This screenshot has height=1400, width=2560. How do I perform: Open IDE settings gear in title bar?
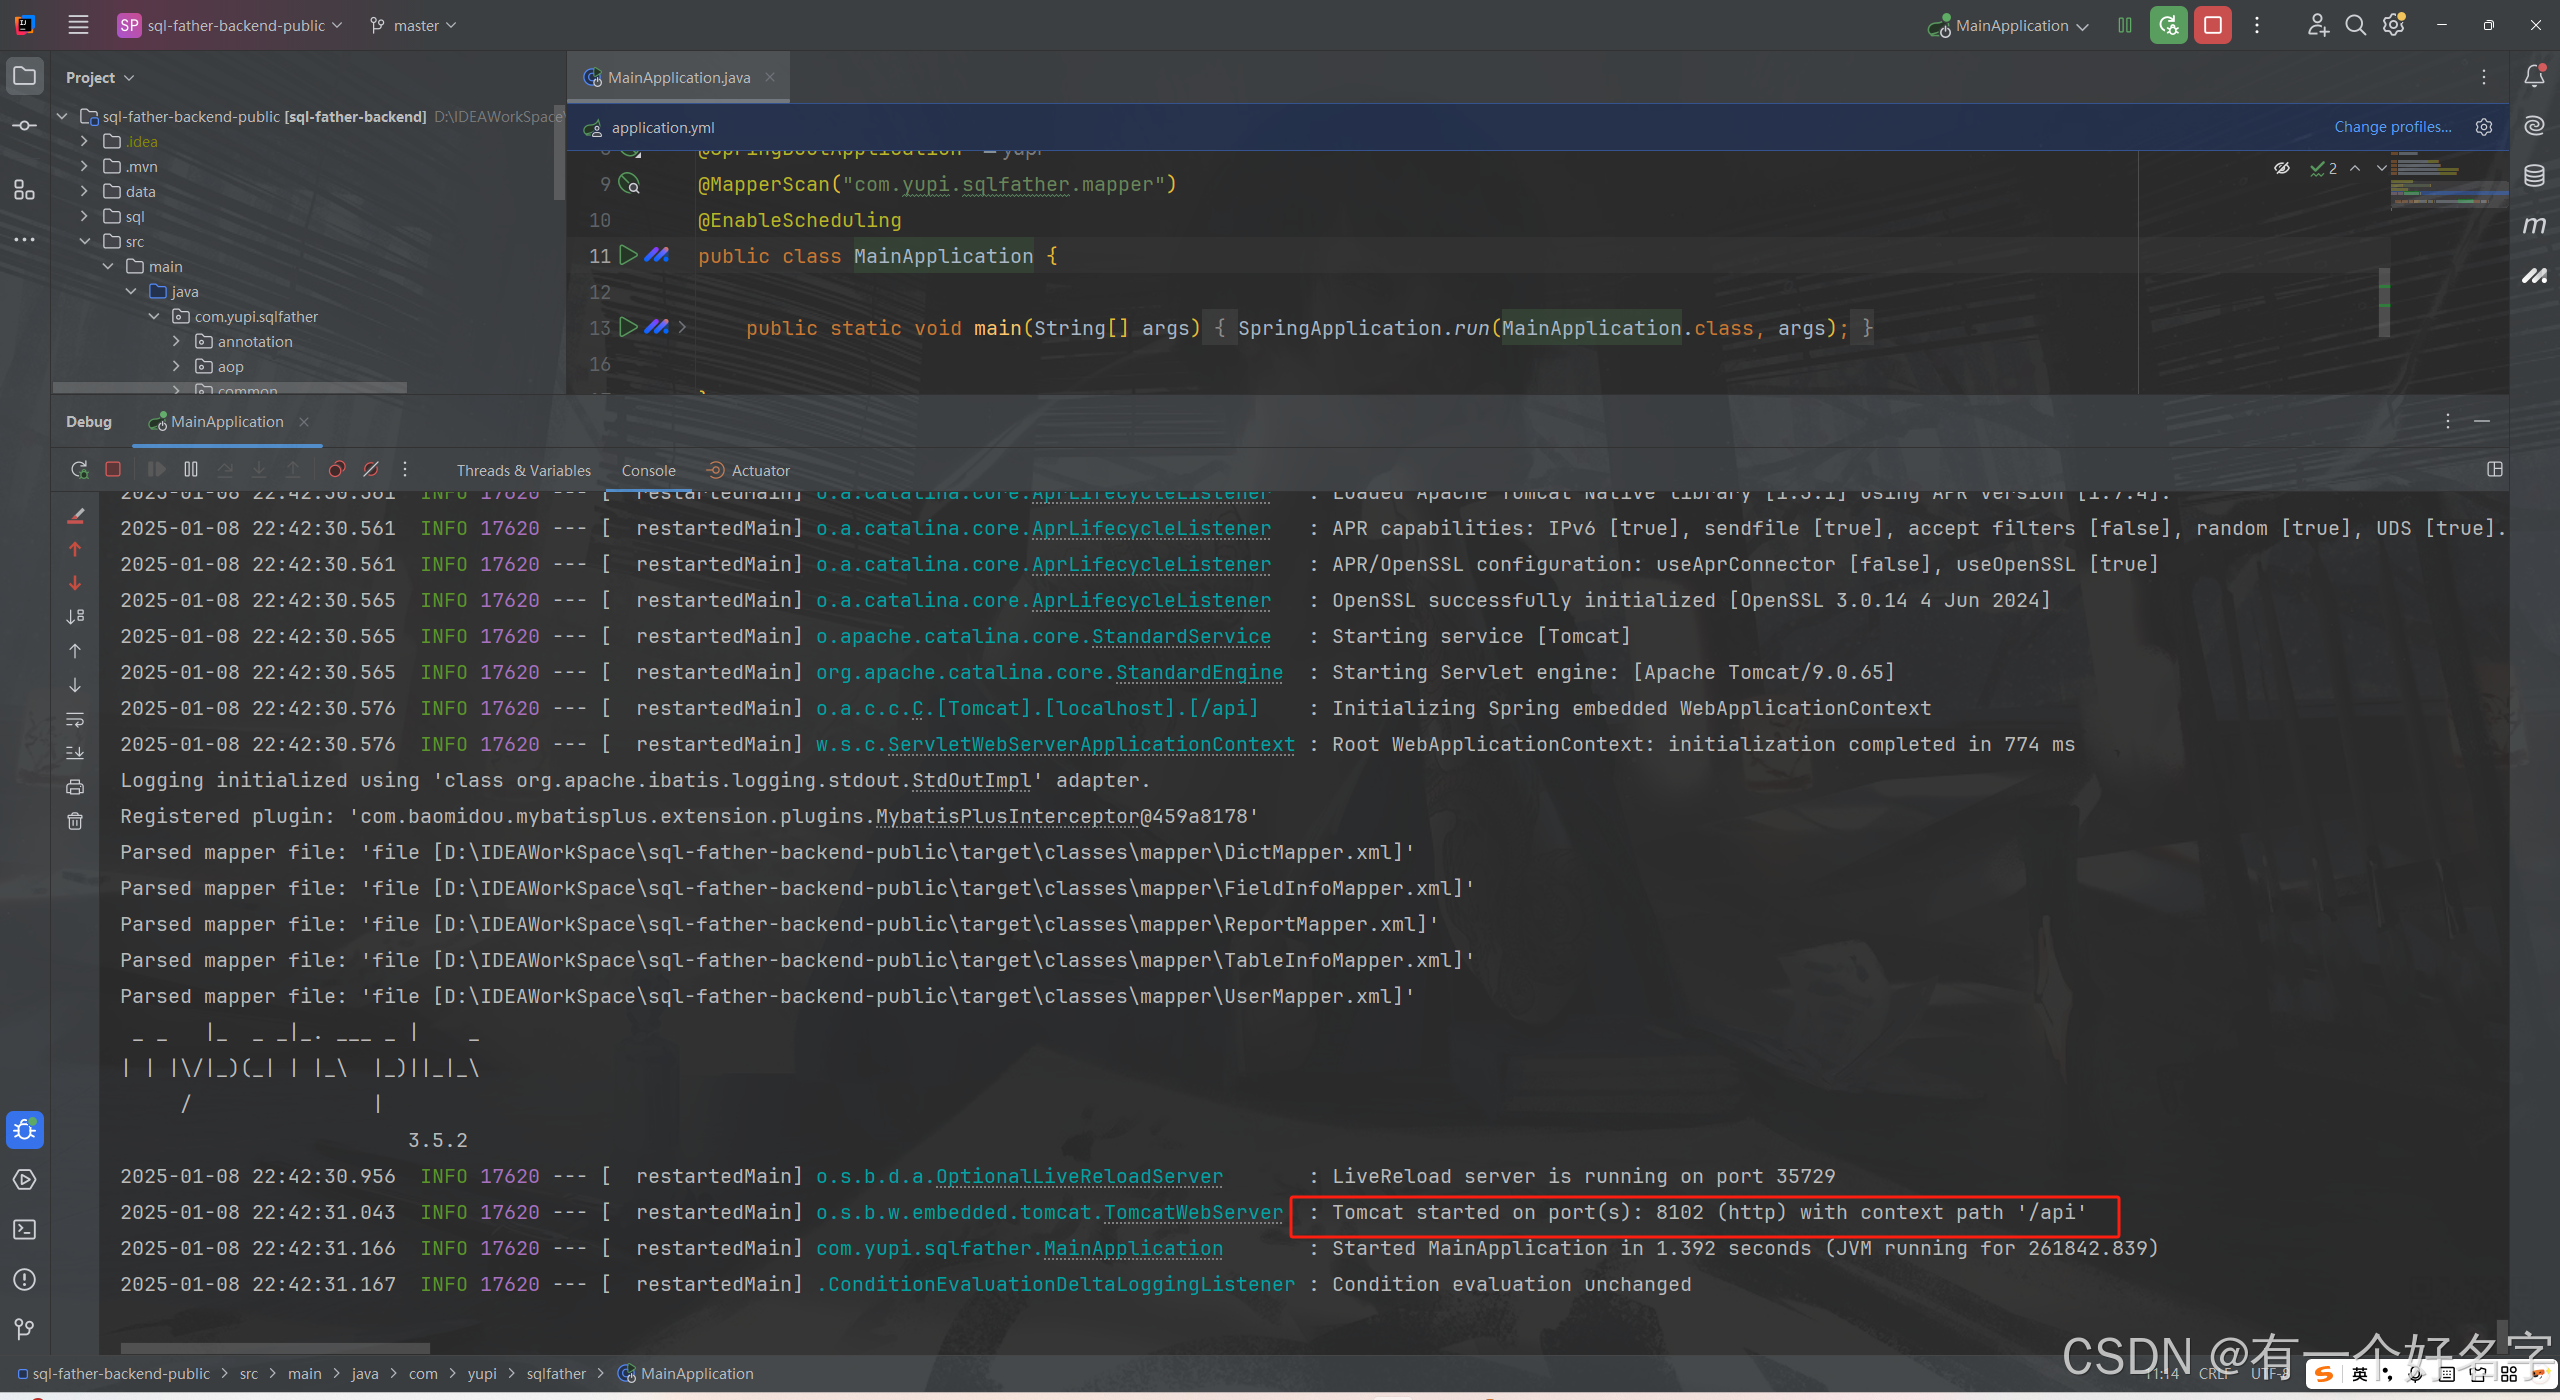2394,25
